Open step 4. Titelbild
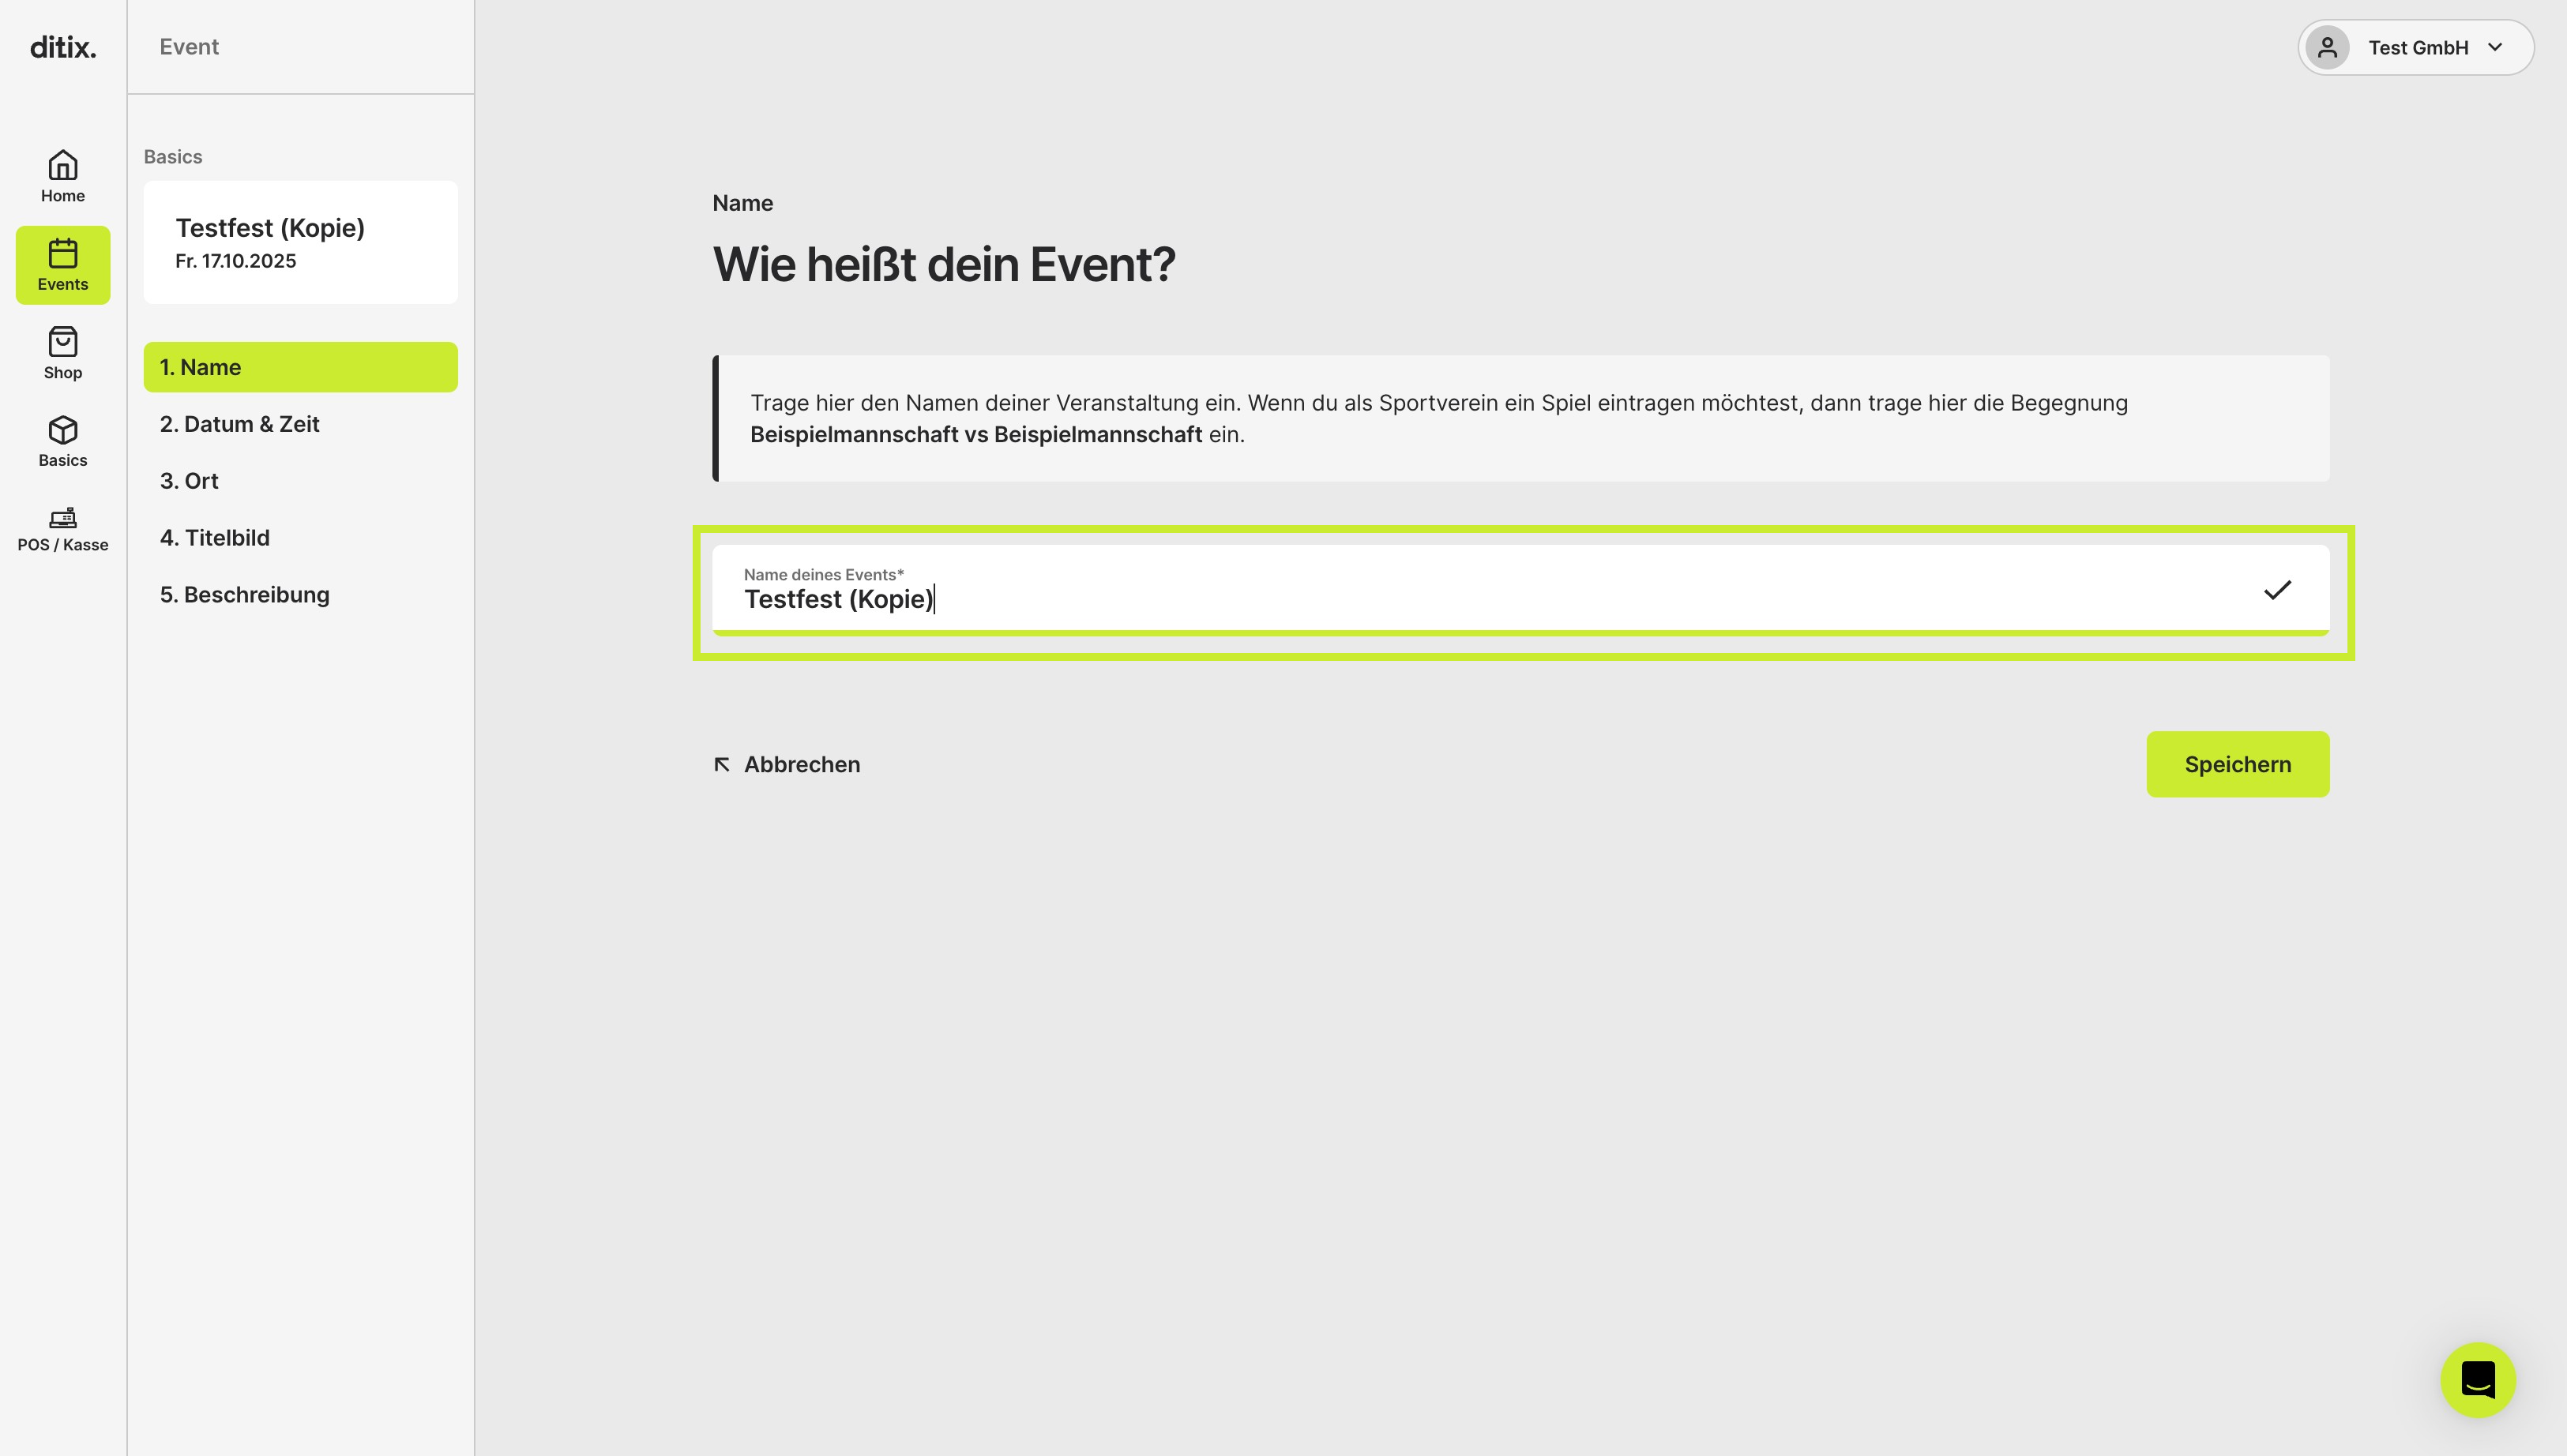 [301, 538]
